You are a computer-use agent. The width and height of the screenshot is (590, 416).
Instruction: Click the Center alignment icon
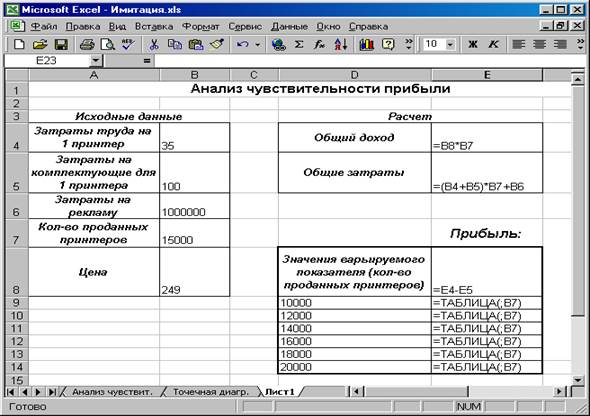539,44
